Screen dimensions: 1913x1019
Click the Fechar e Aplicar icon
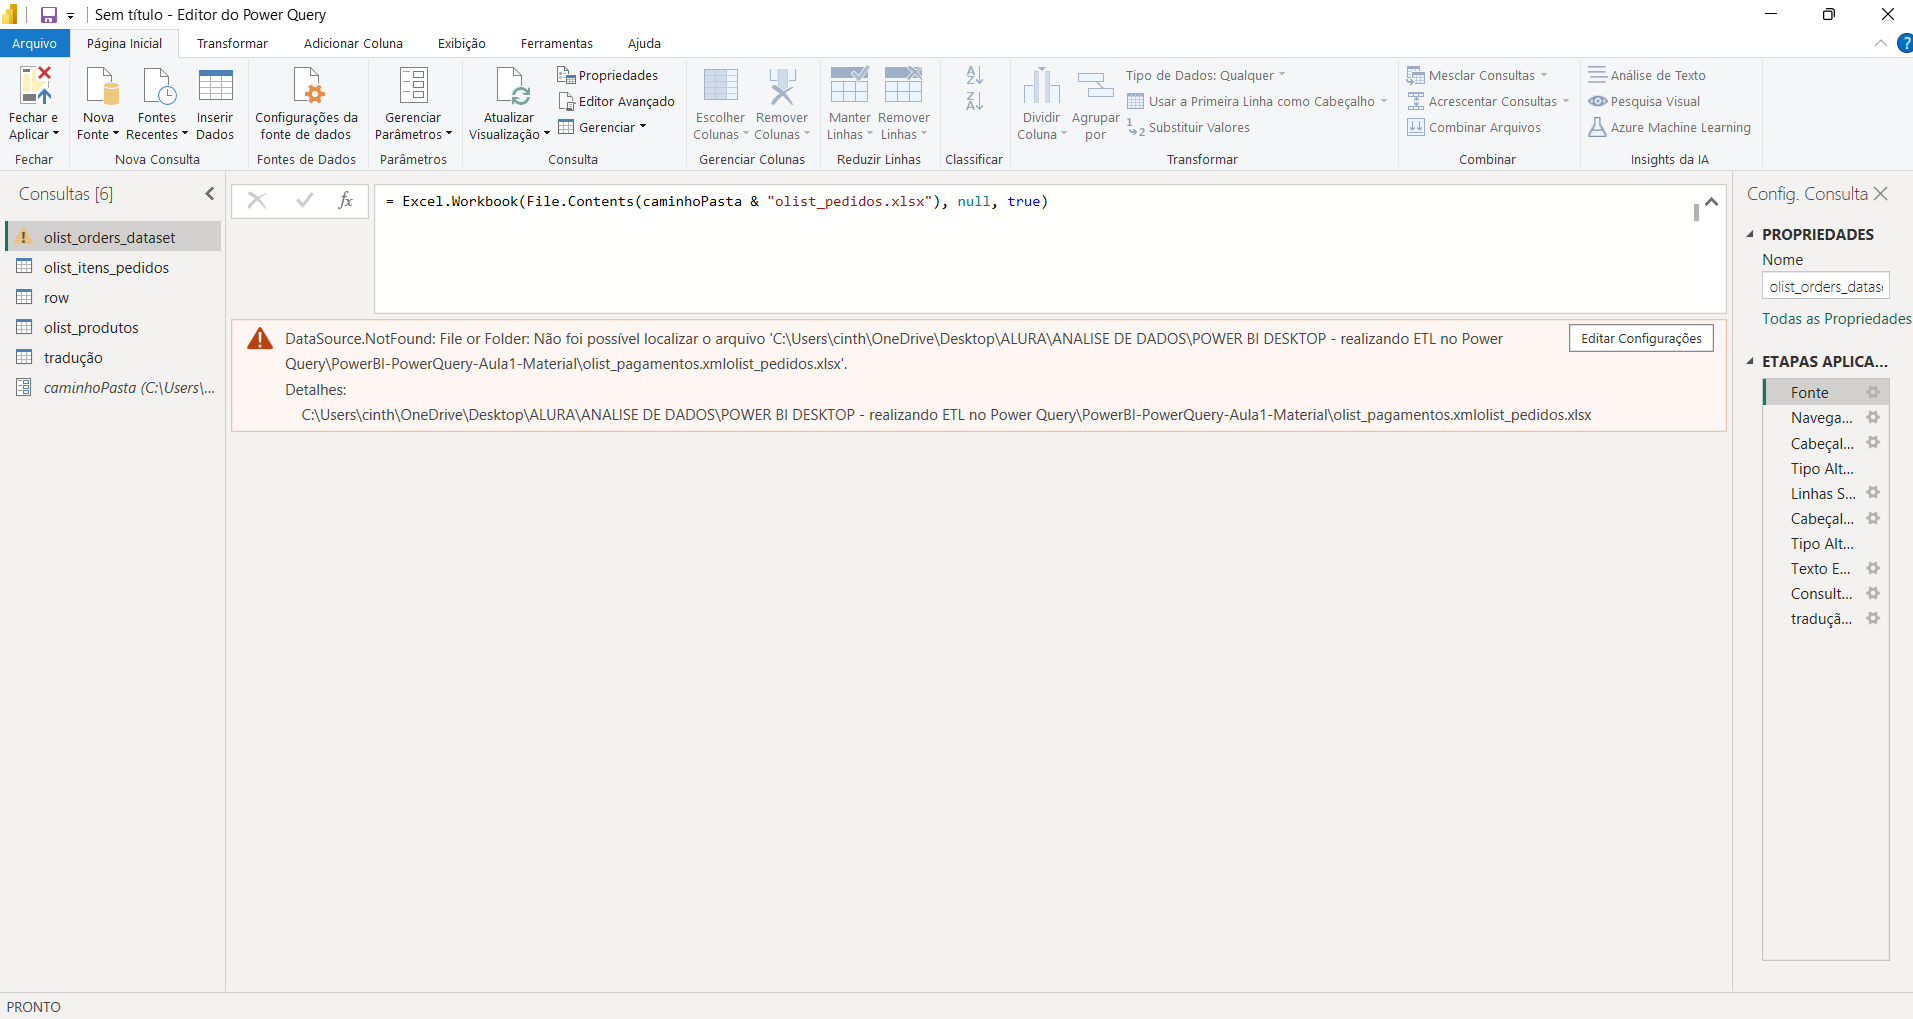[34, 86]
